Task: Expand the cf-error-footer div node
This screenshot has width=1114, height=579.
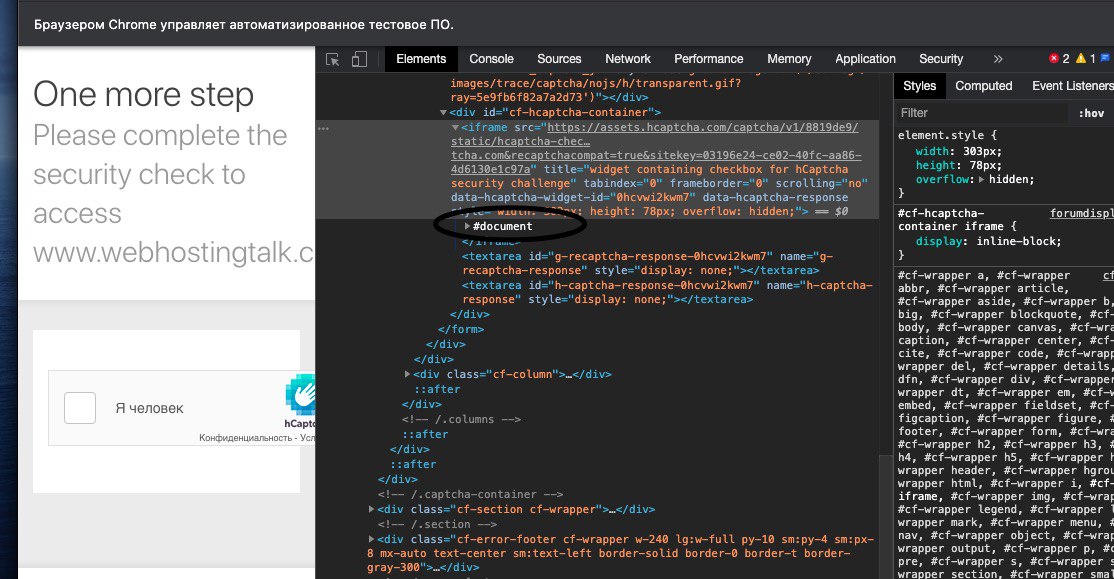Action: 372,539
